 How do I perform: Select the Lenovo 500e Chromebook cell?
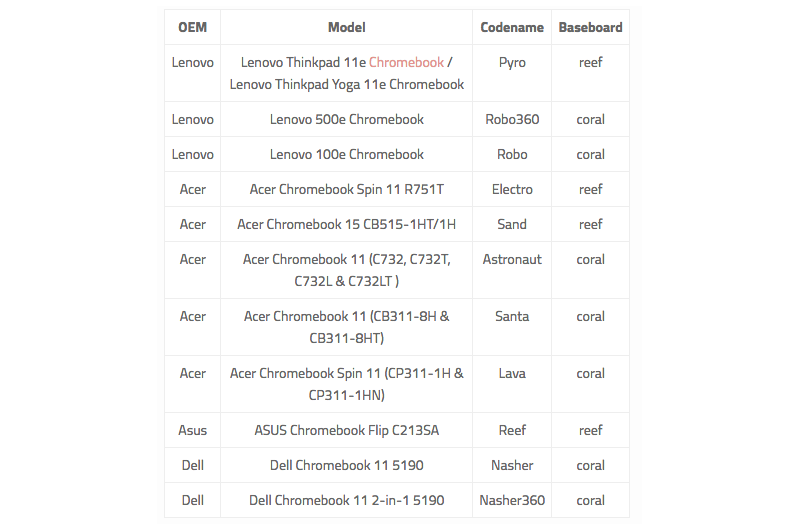[x=346, y=119]
